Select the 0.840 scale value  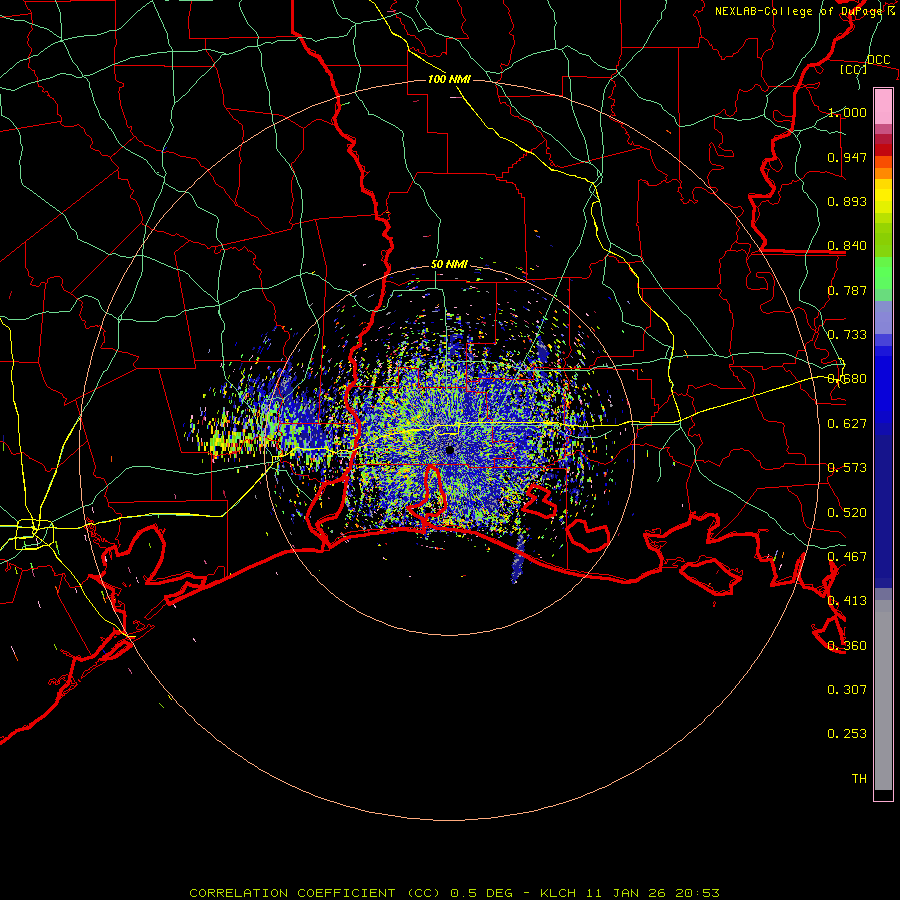tap(847, 246)
